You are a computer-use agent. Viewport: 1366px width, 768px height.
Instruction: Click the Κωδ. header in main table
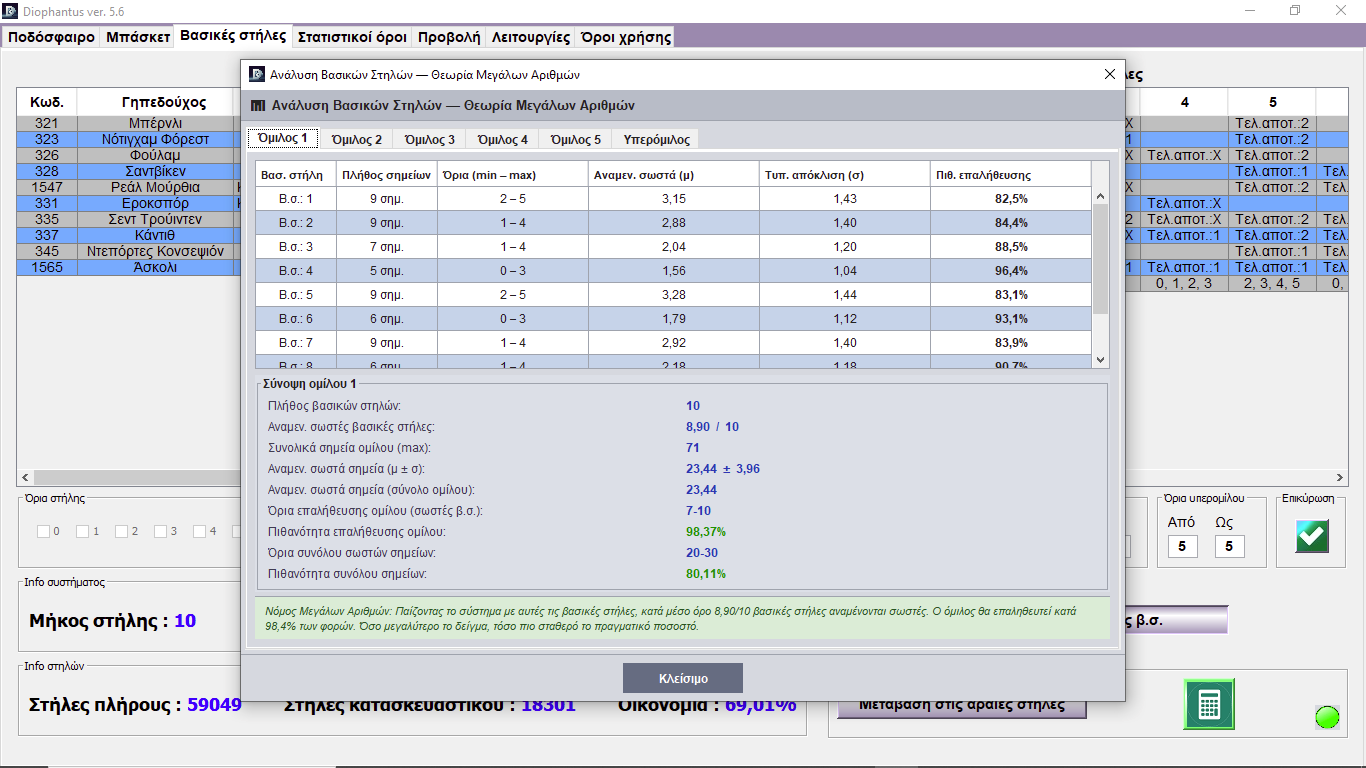coord(47,102)
